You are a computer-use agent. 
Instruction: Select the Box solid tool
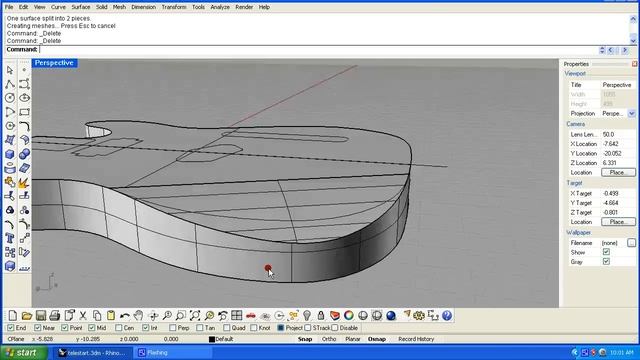point(10,154)
